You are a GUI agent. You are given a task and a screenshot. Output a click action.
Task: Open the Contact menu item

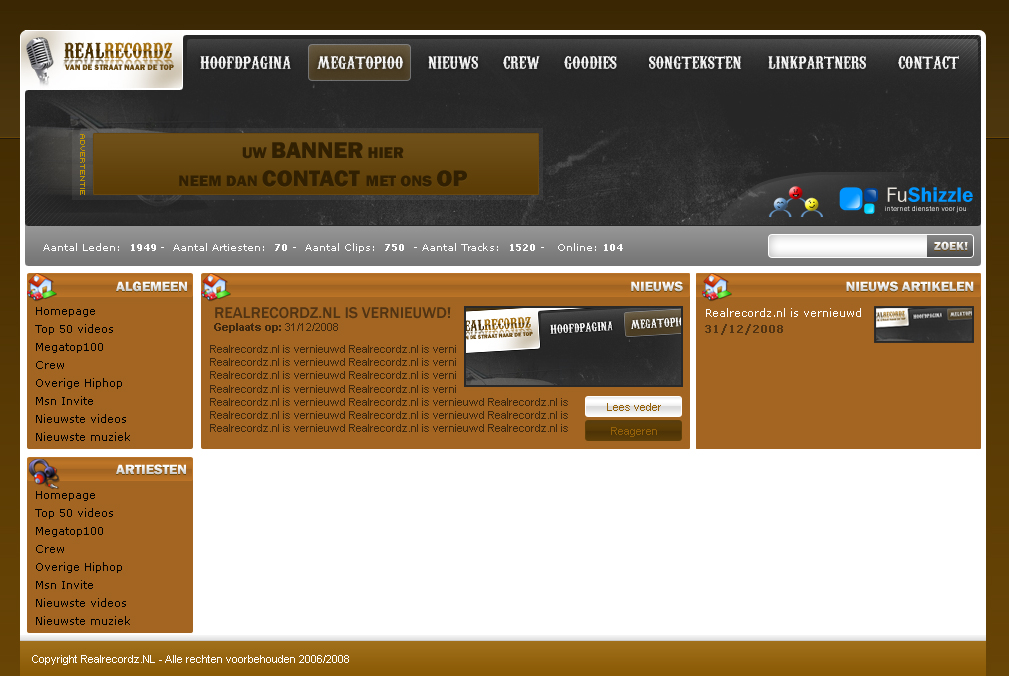tap(928, 63)
